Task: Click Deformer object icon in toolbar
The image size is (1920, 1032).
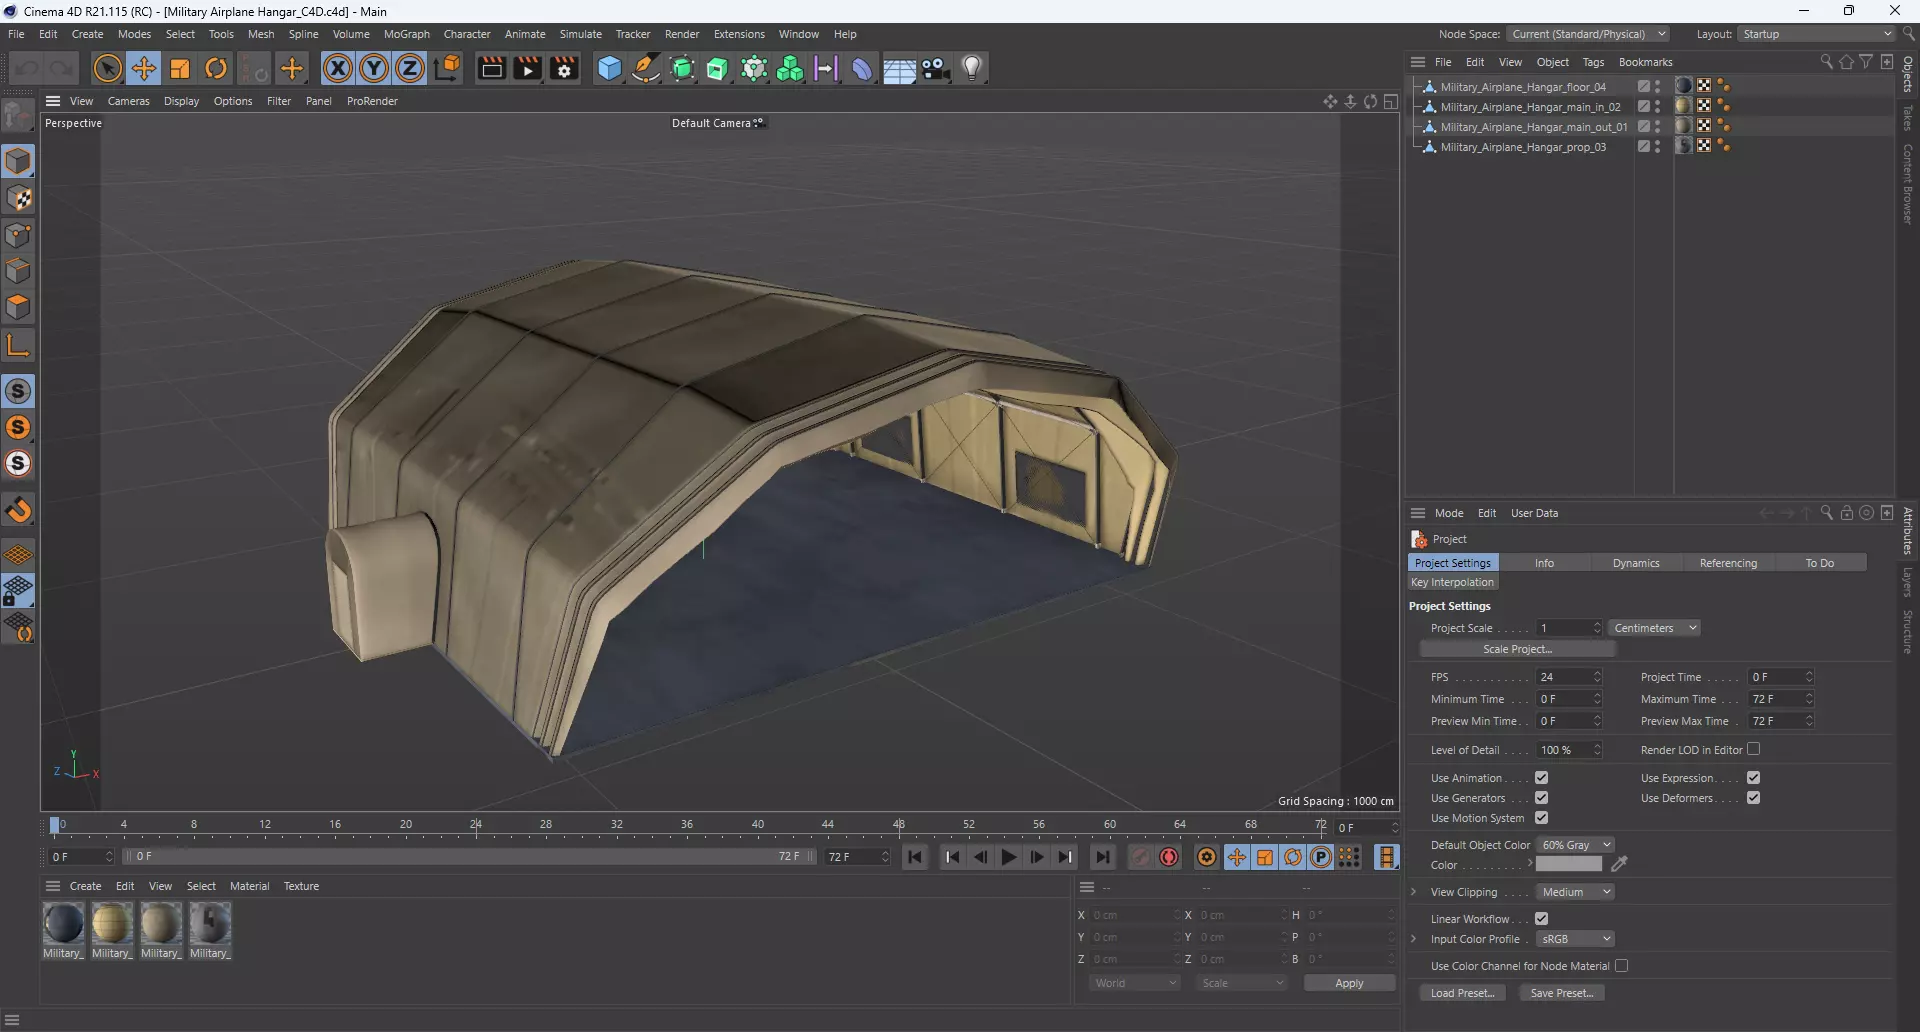Action: [x=862, y=68]
